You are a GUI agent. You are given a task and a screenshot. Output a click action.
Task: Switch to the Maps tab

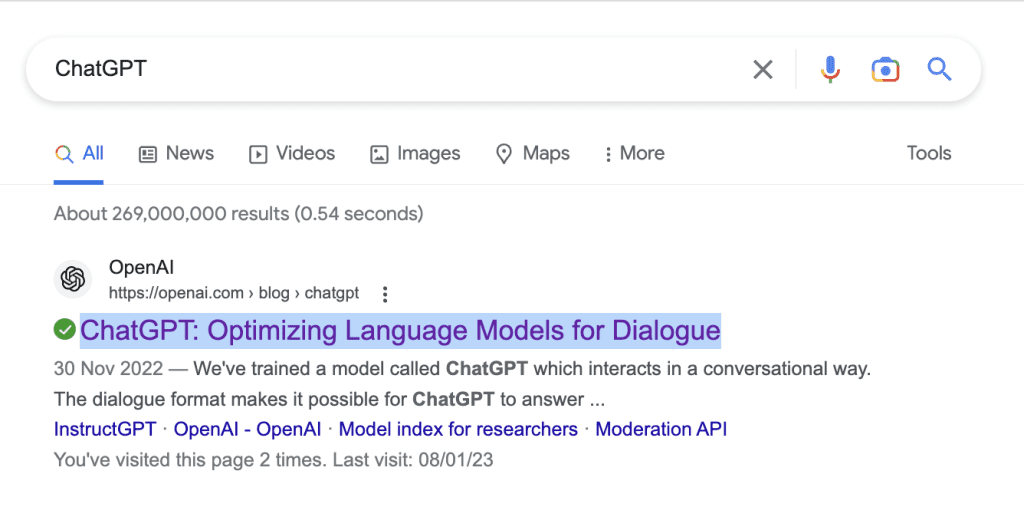point(533,154)
